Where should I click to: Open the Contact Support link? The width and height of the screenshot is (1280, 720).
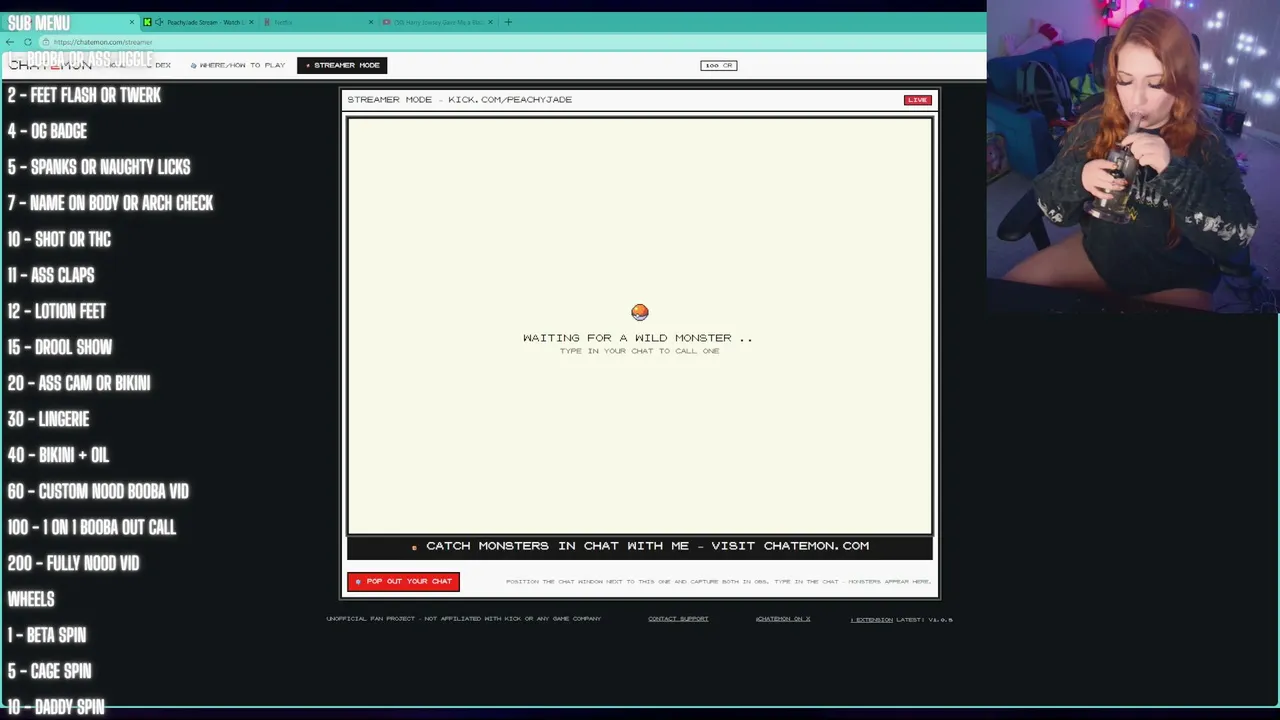[678, 619]
